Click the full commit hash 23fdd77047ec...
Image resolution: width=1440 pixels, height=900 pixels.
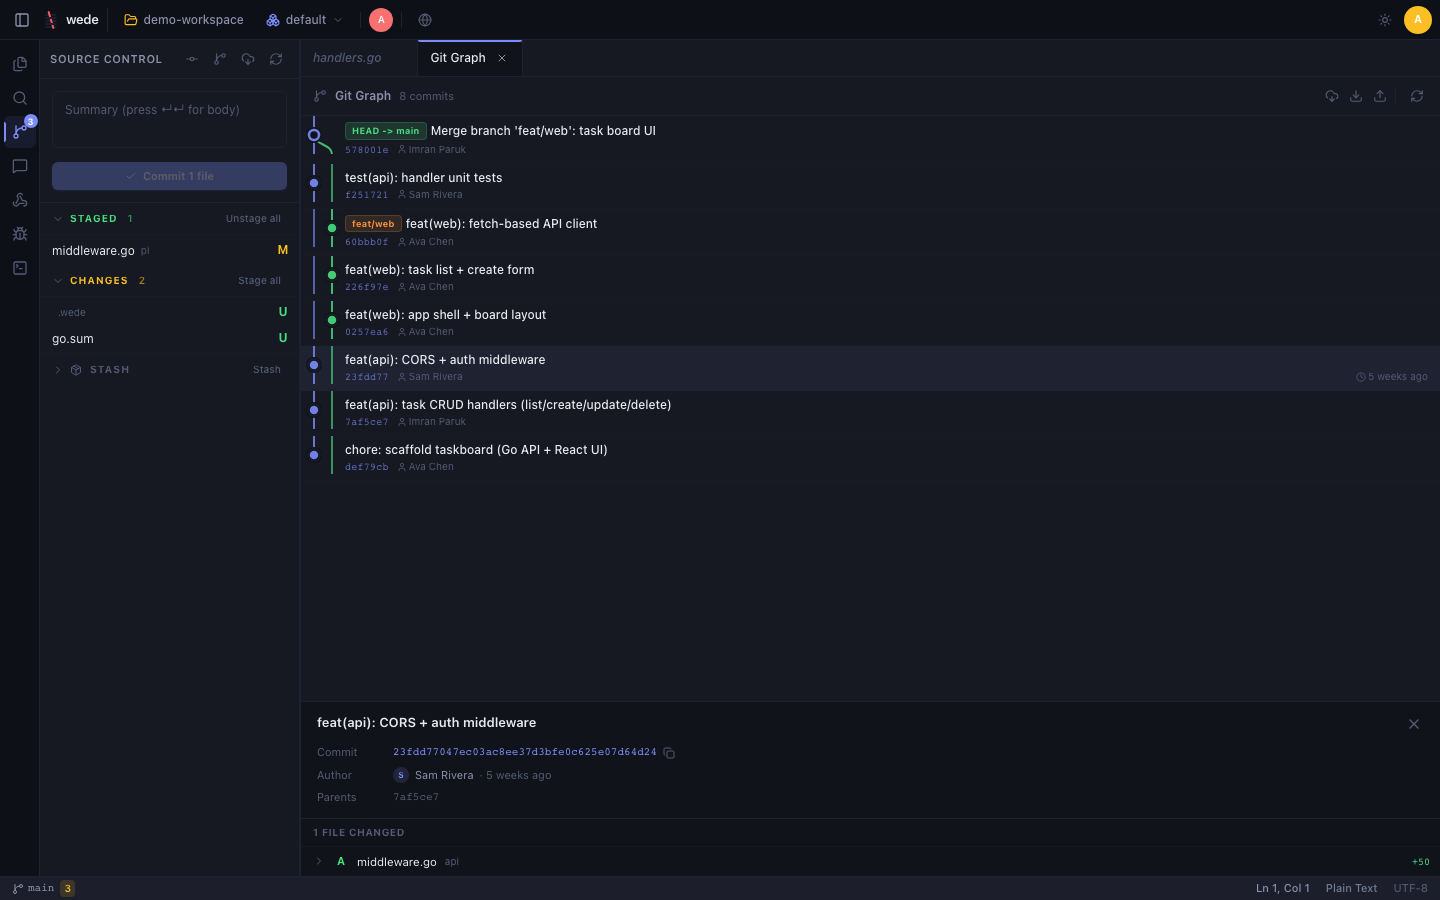525,752
